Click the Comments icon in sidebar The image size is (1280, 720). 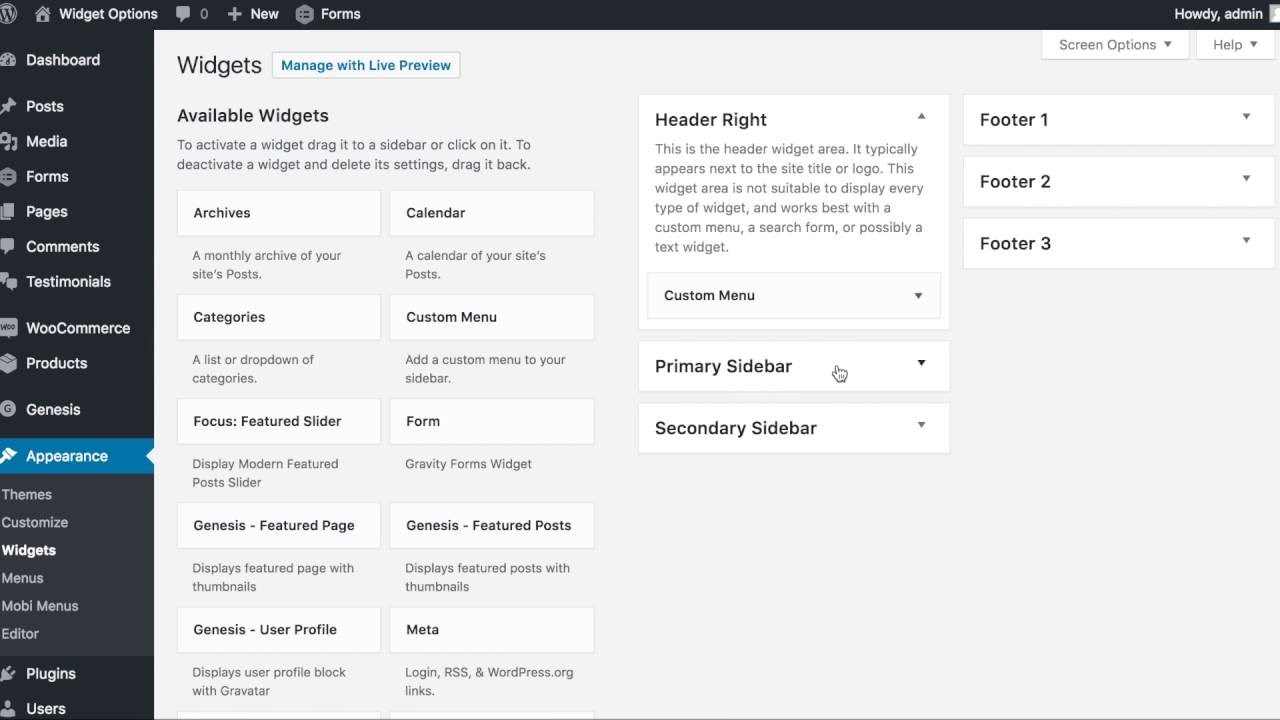(x=8, y=246)
